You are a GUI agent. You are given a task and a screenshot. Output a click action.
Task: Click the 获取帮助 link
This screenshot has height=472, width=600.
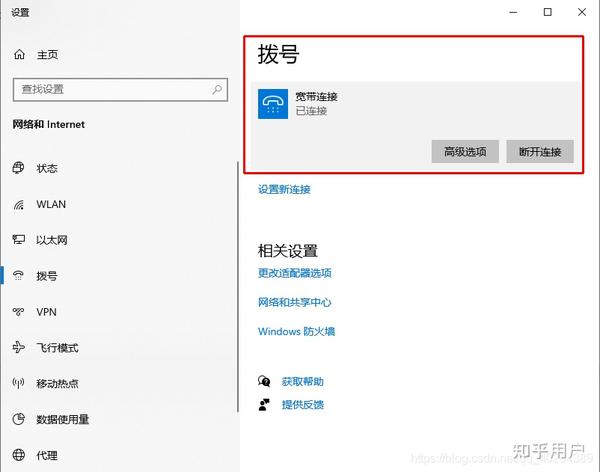point(303,381)
